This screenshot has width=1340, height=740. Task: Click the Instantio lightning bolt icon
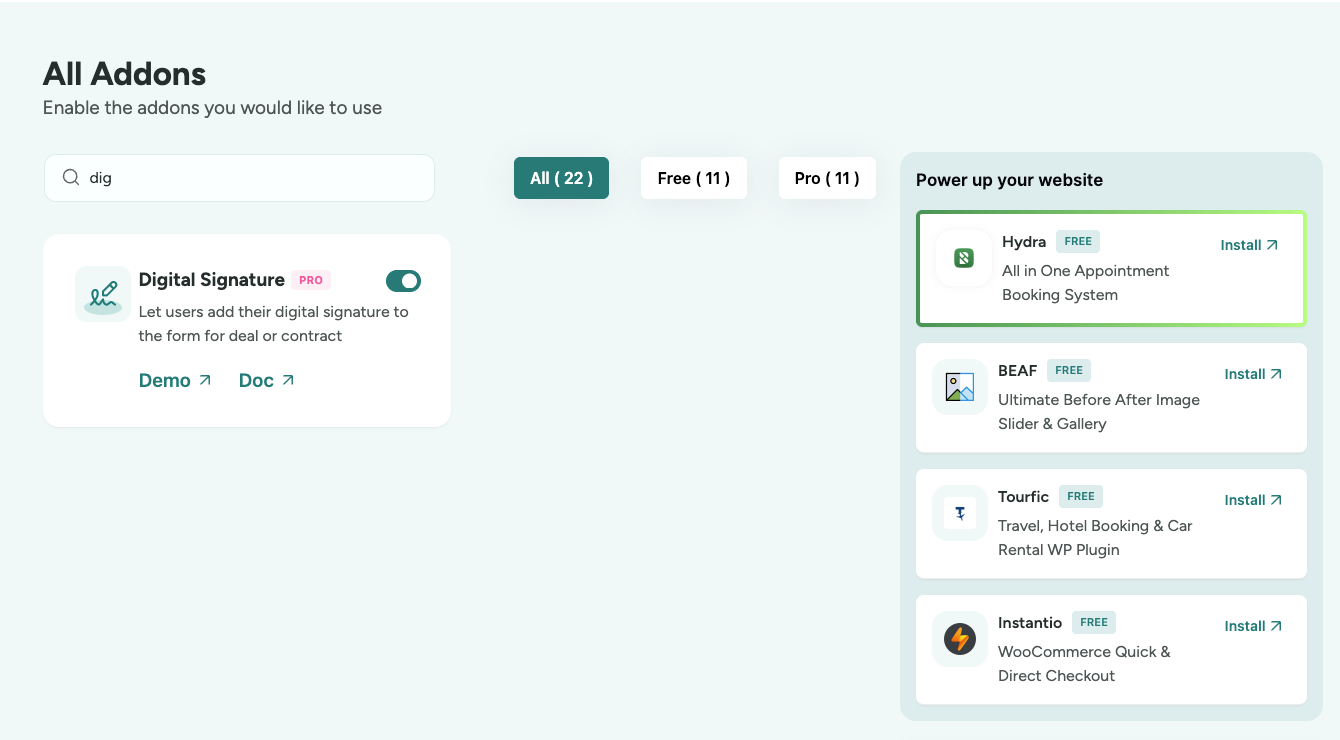(959, 639)
